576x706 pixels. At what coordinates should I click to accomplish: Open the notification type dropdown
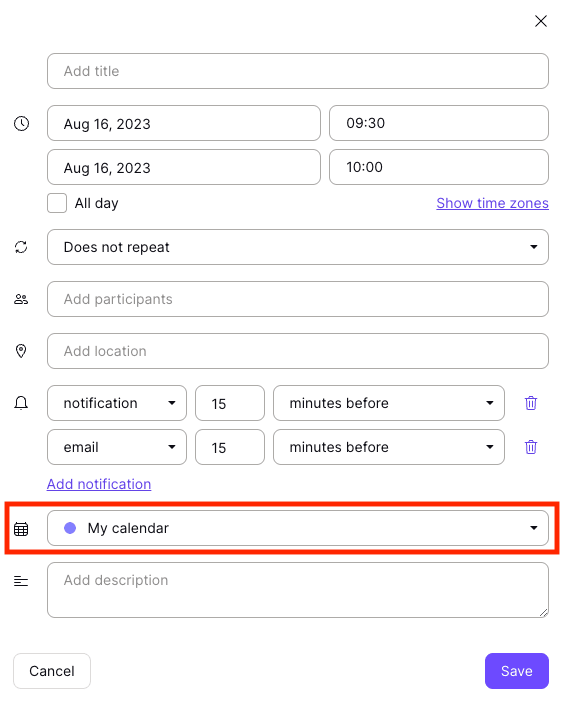(117, 403)
